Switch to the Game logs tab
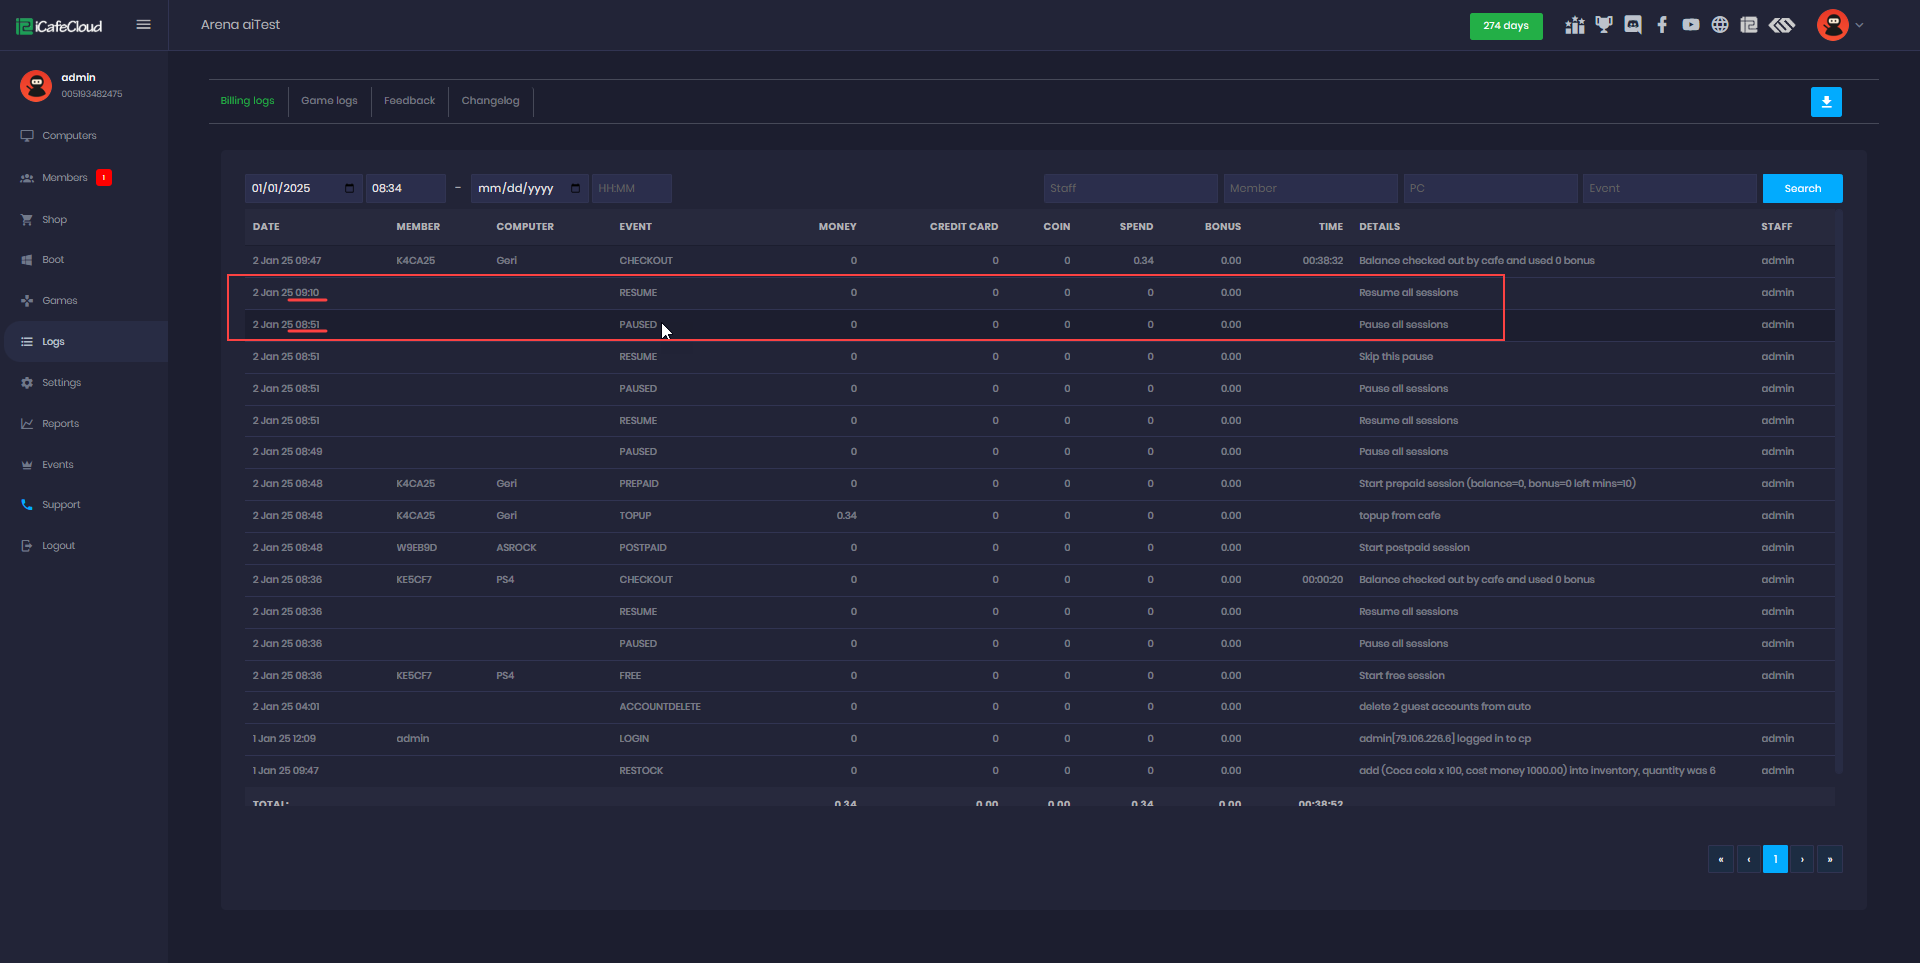This screenshot has width=1920, height=963. click(329, 101)
